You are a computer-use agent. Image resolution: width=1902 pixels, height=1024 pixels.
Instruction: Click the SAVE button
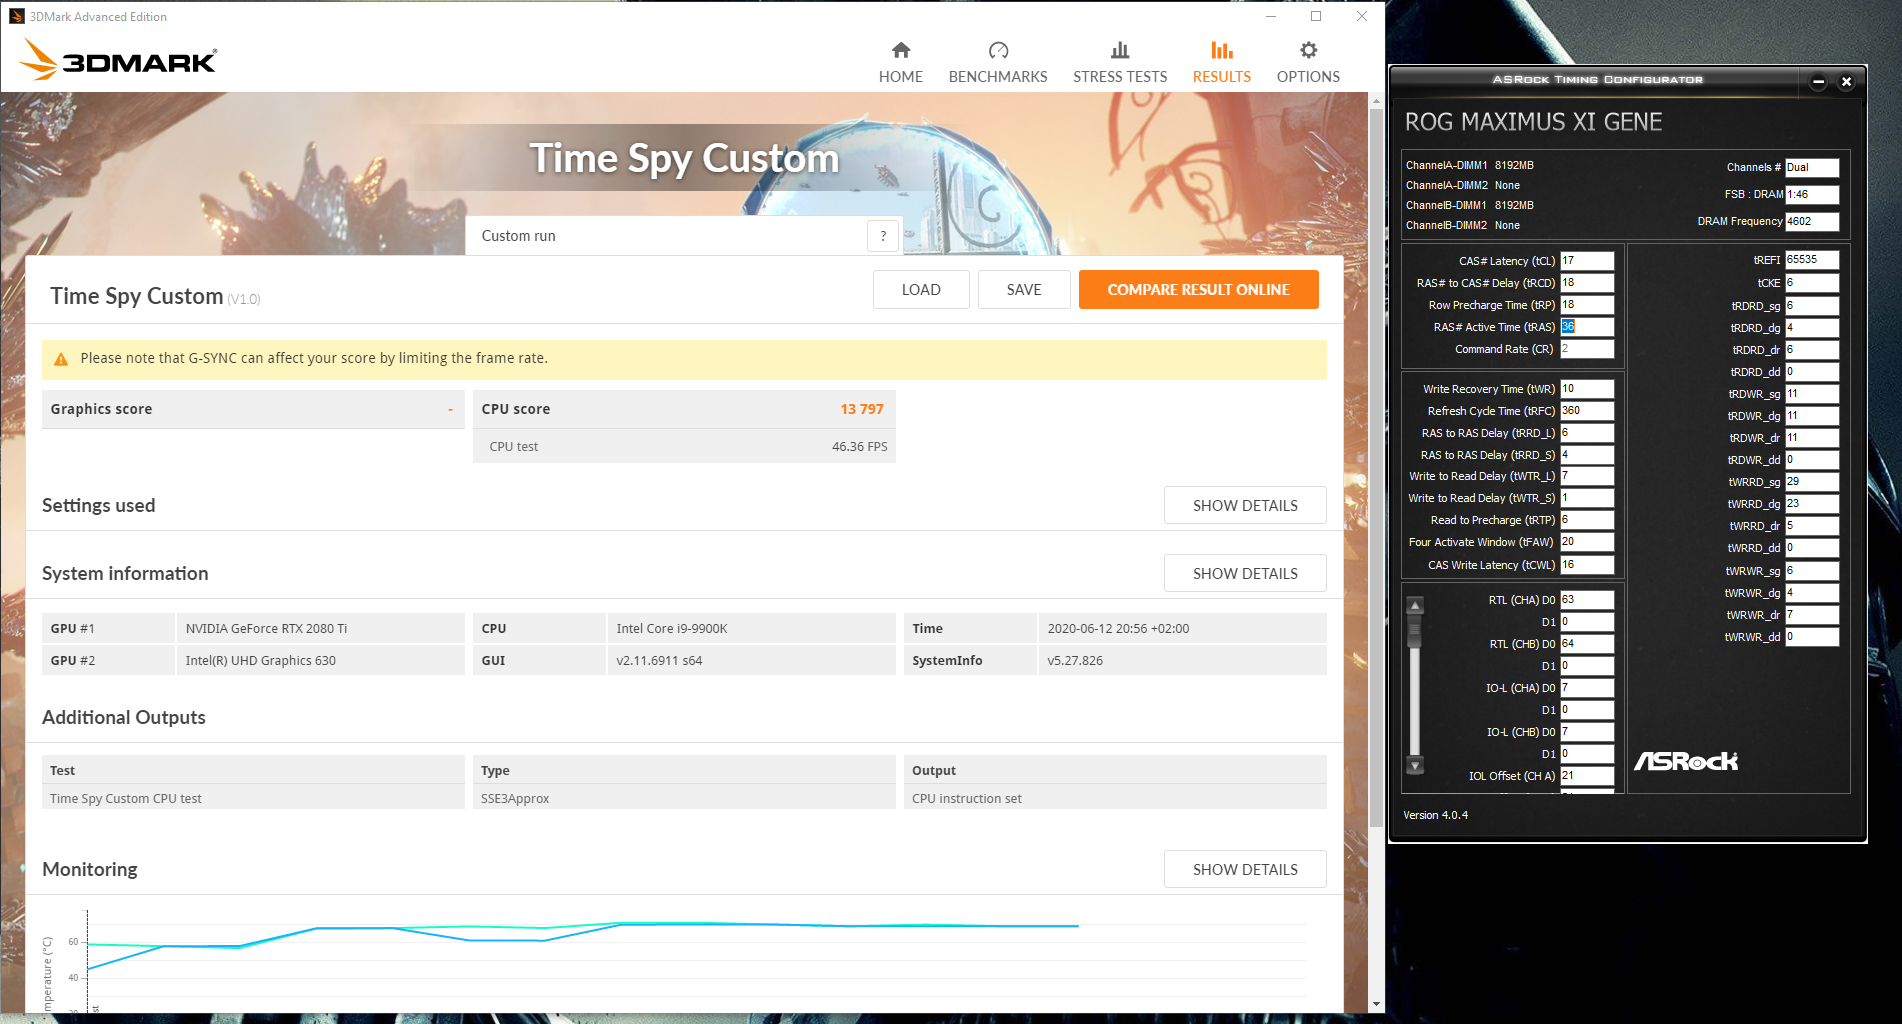click(1024, 290)
